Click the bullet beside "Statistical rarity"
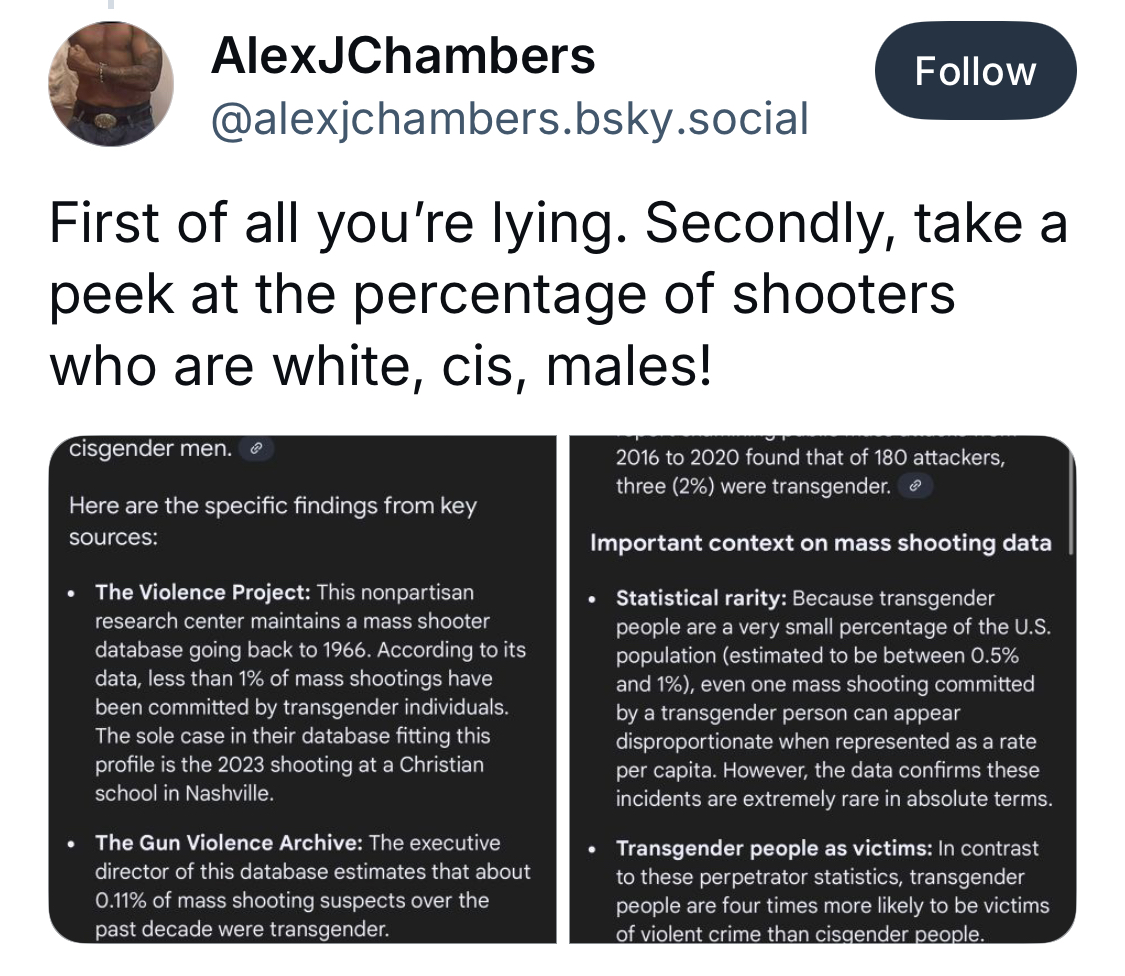 point(594,599)
